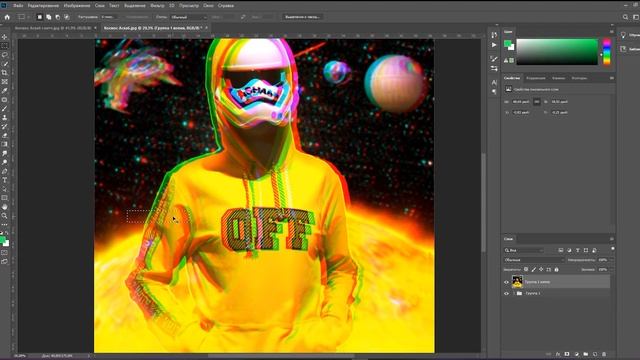Switch to the Каналы tab

pyautogui.click(x=558, y=78)
